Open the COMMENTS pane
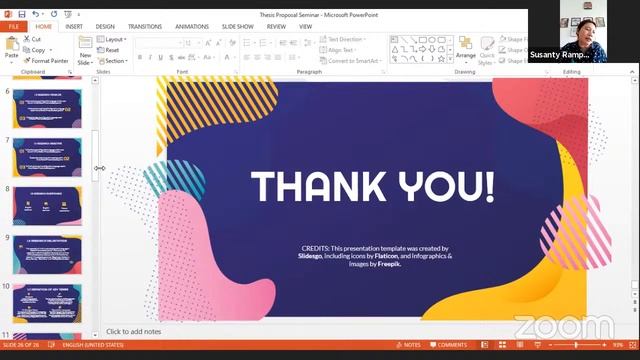The image size is (640, 360). coord(448,345)
